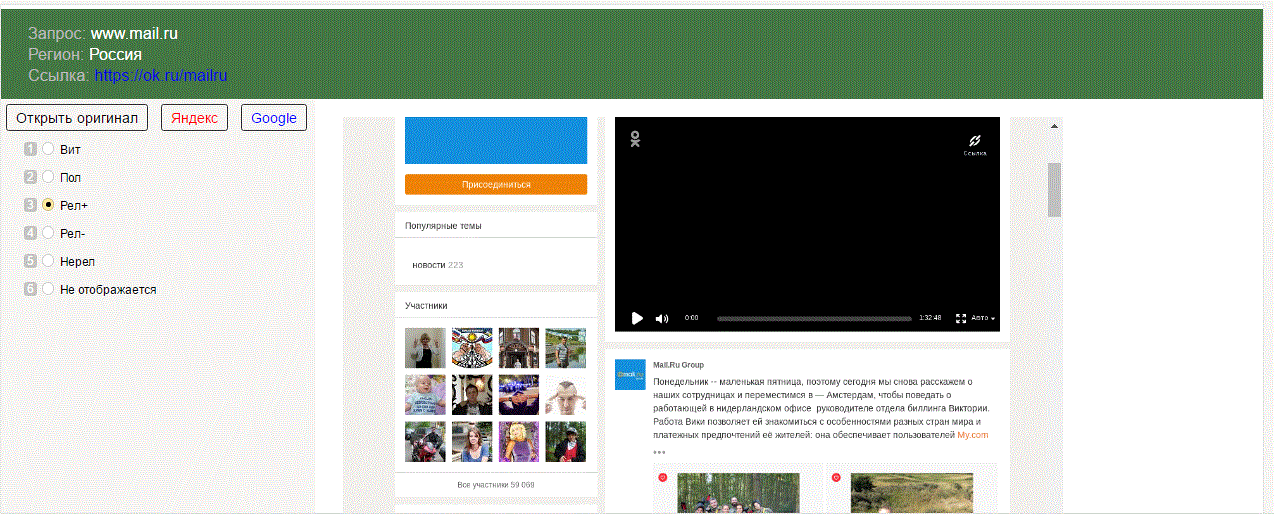Select the Вит radio option
This screenshot has height=521, width=1274.
tap(48, 149)
